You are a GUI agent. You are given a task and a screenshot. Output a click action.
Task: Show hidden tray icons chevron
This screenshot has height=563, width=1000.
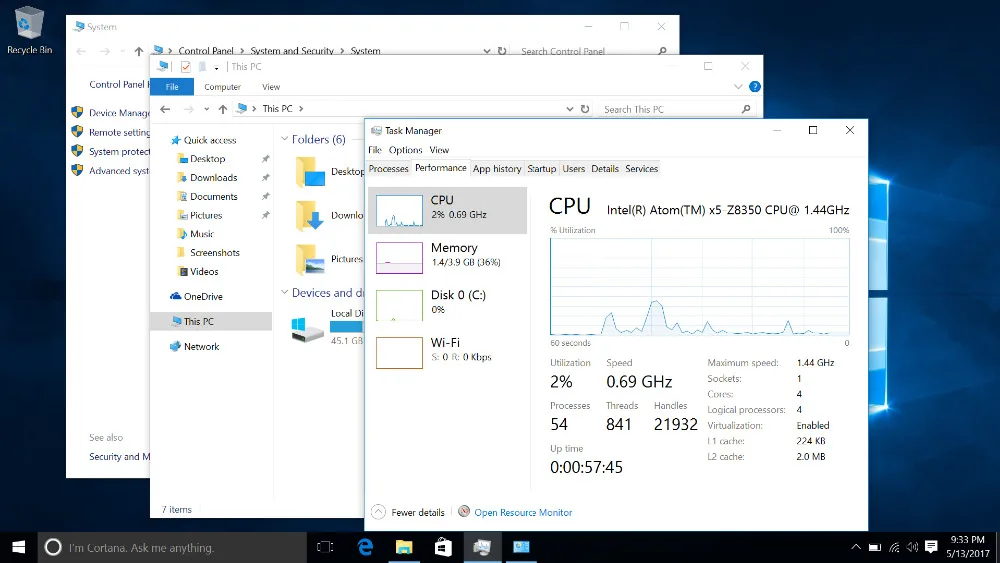856,547
